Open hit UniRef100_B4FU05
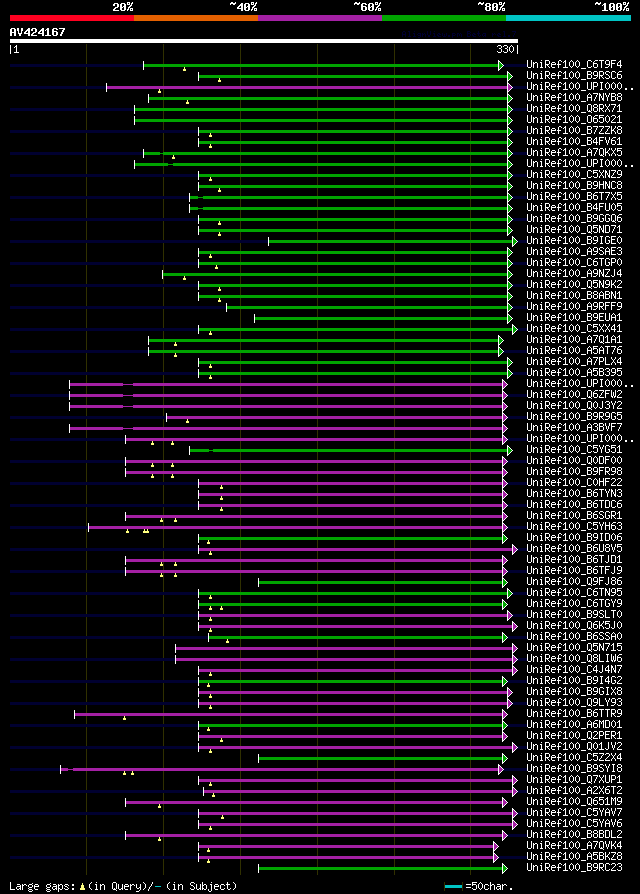The height and width of the screenshot is (894, 640). pos(574,208)
